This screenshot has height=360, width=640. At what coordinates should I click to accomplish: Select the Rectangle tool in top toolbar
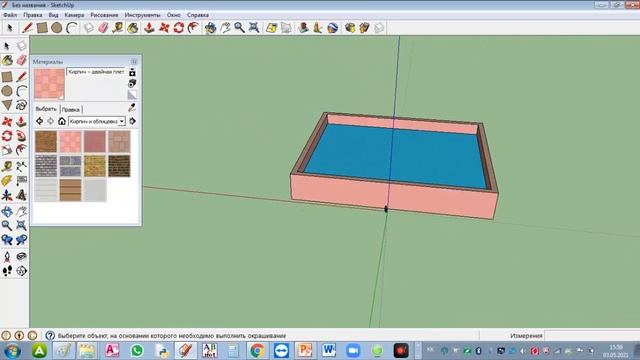pos(42,28)
